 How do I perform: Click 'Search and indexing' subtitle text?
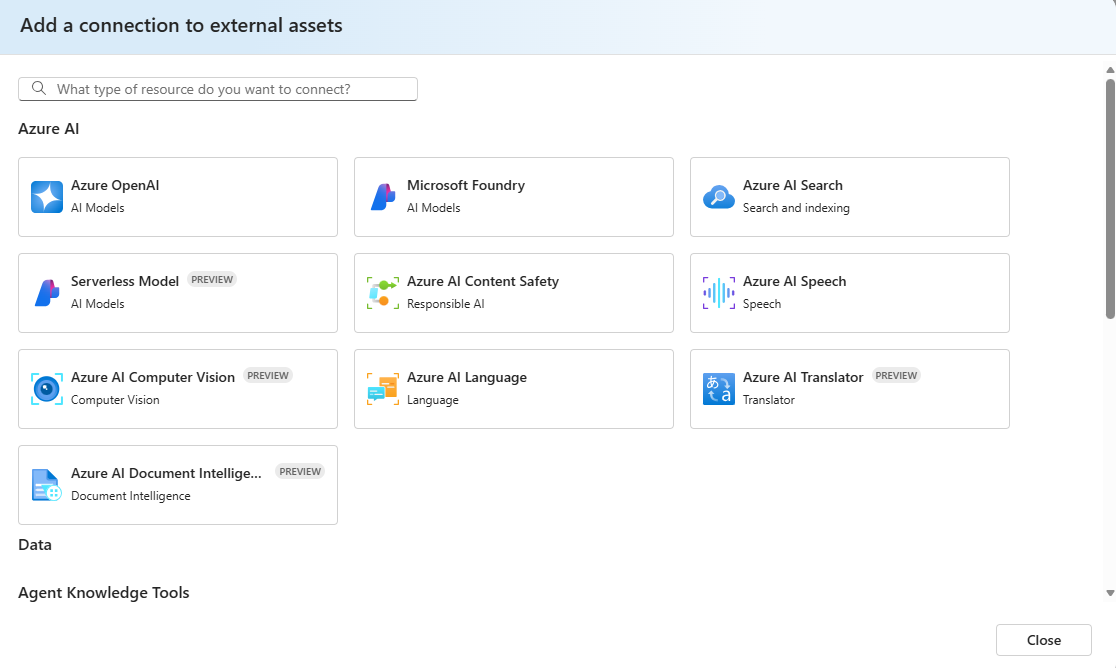point(796,208)
